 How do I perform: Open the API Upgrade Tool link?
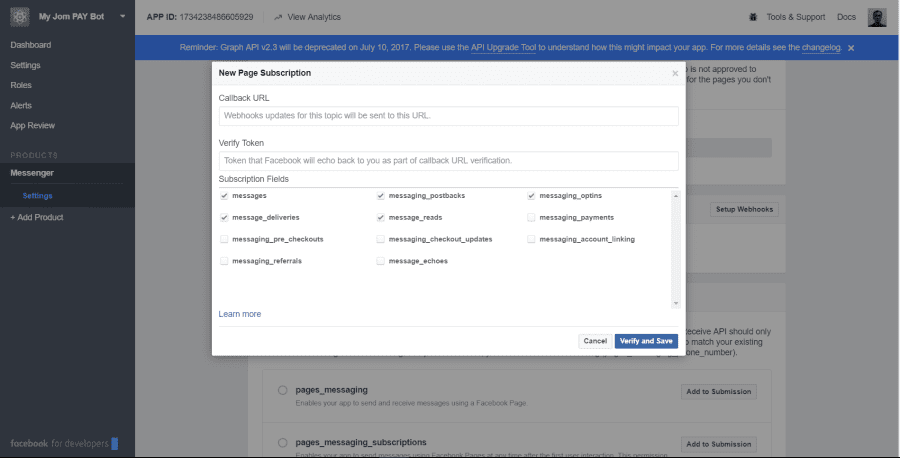click(503, 48)
